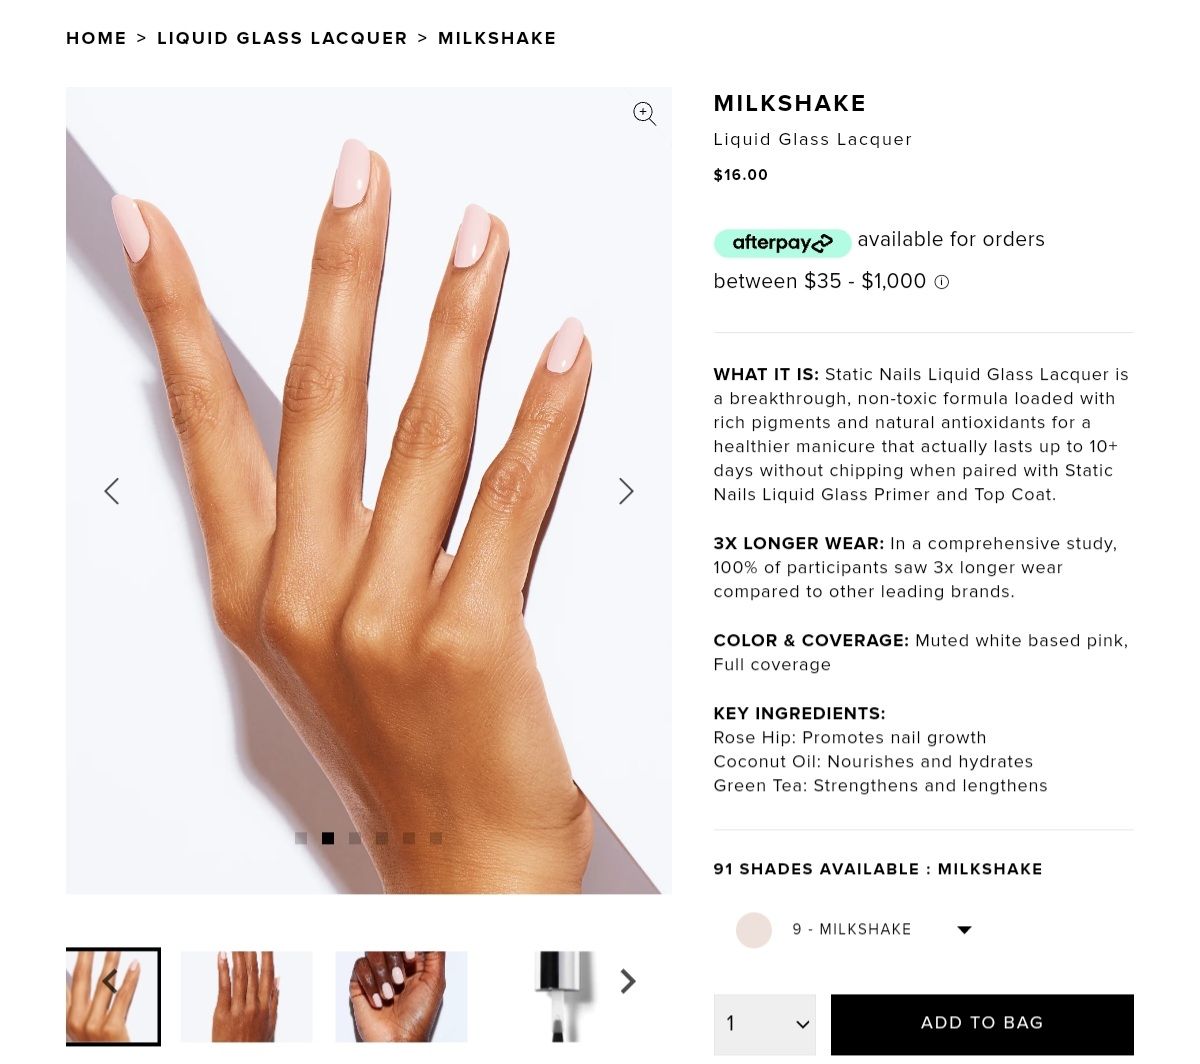Go to previous product image arrow
The height and width of the screenshot is (1064, 1200).
point(112,491)
